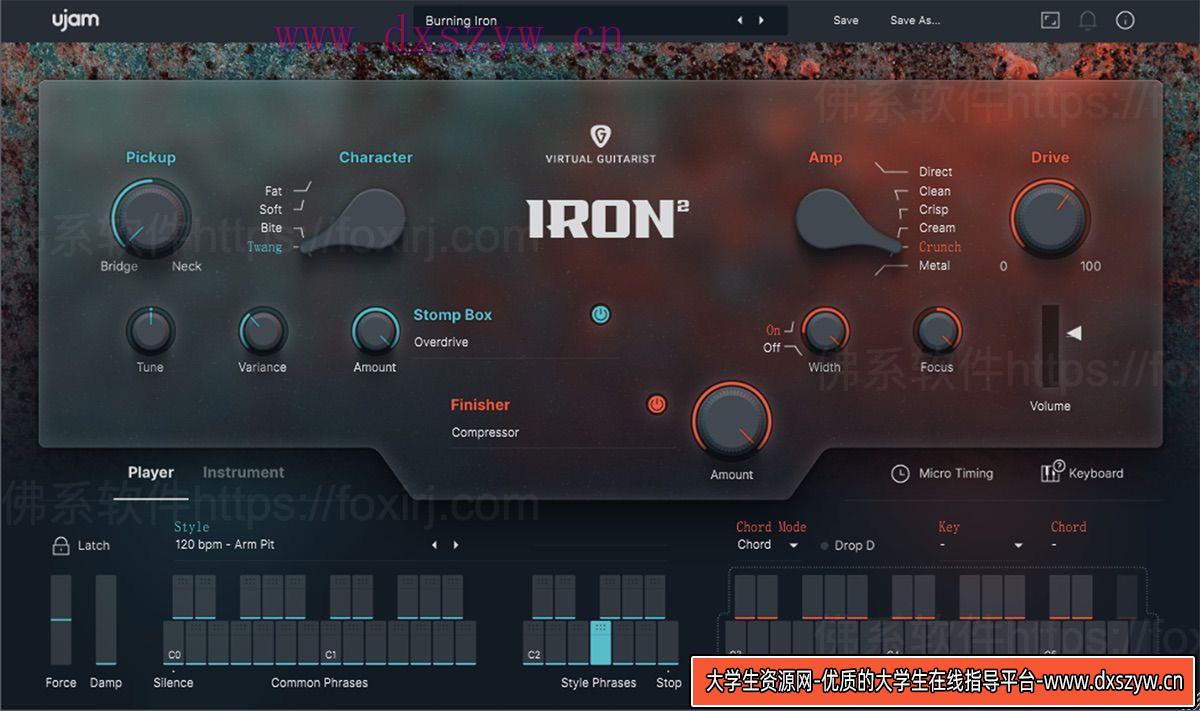Set Width switch to Off
The height and width of the screenshot is (711, 1200).
coord(772,348)
